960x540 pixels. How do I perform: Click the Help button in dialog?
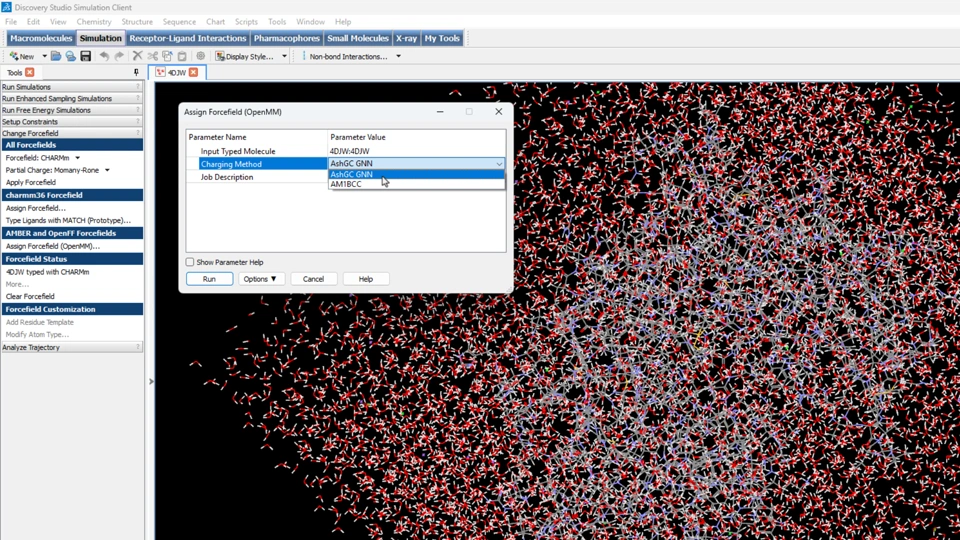pos(366,279)
